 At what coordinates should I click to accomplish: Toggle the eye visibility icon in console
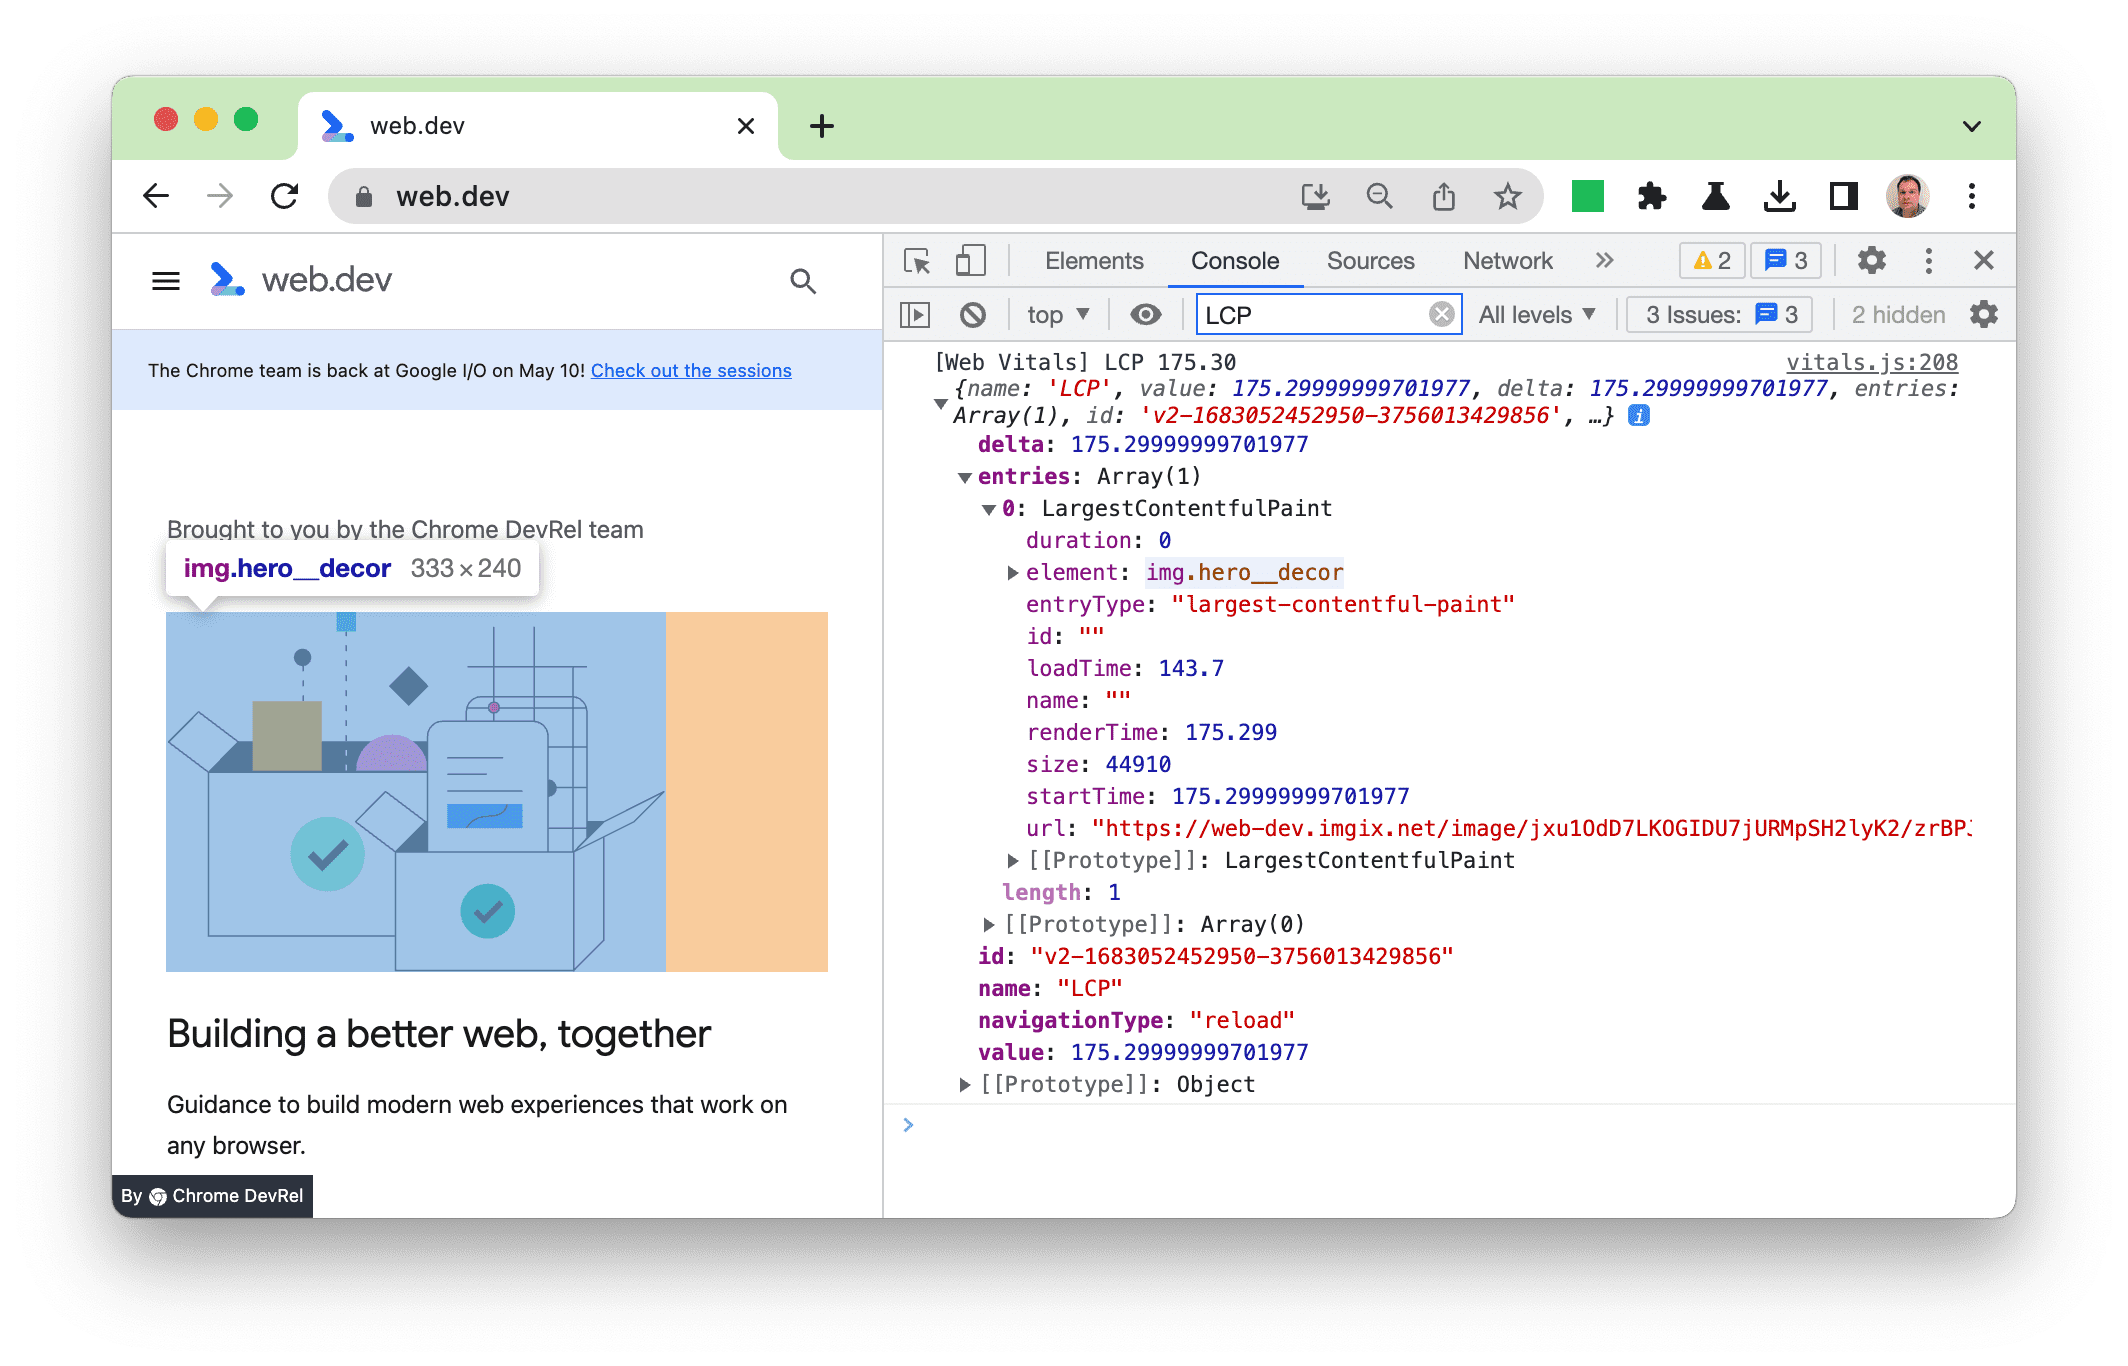(1149, 316)
